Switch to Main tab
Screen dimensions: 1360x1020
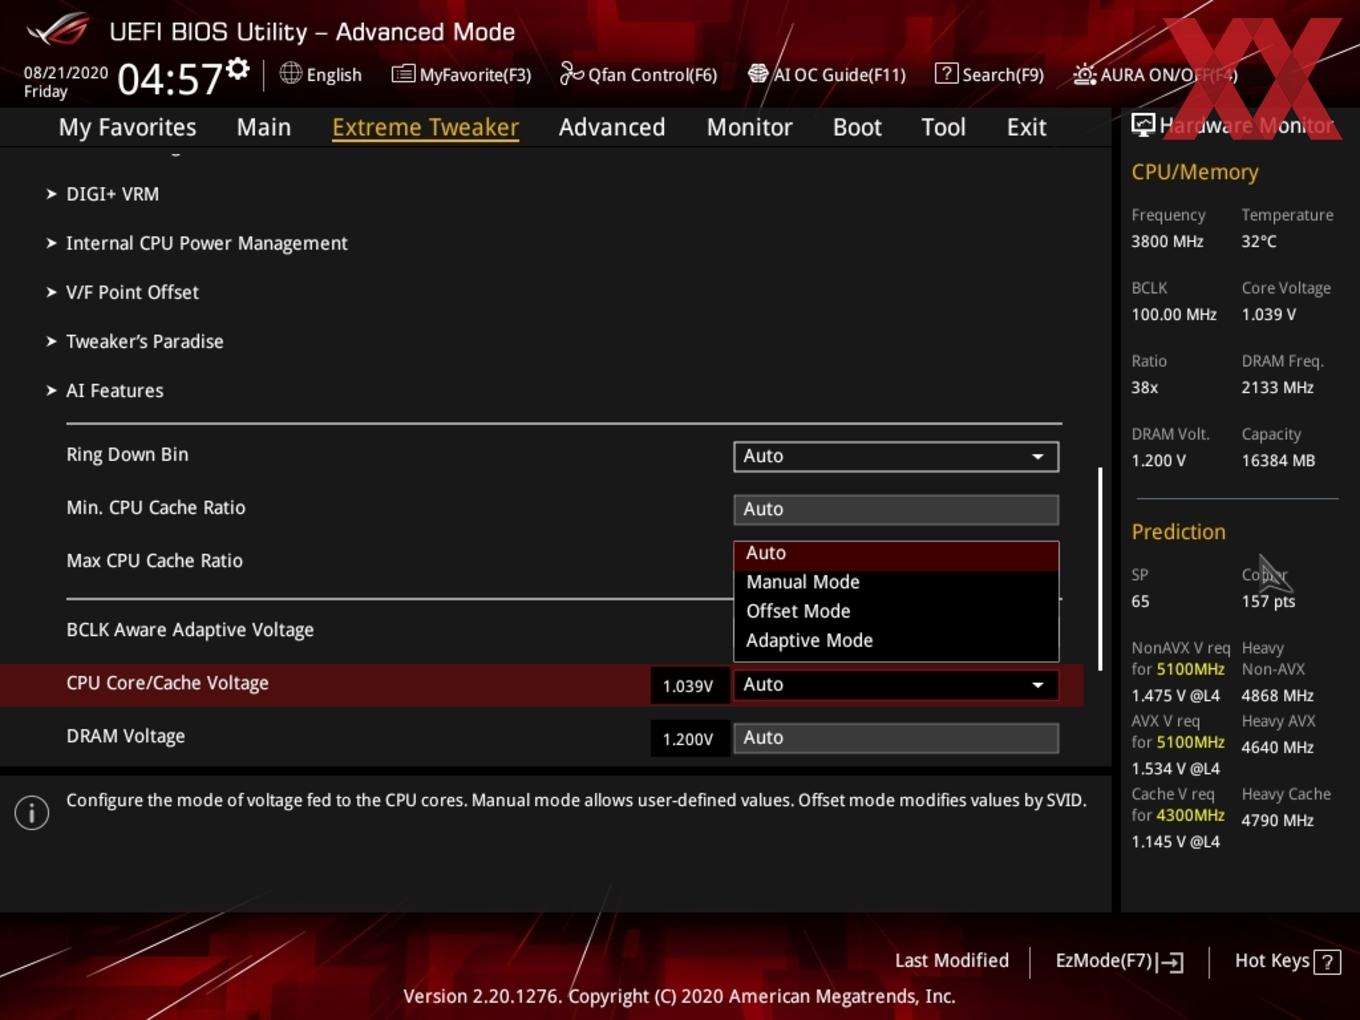[264, 128]
